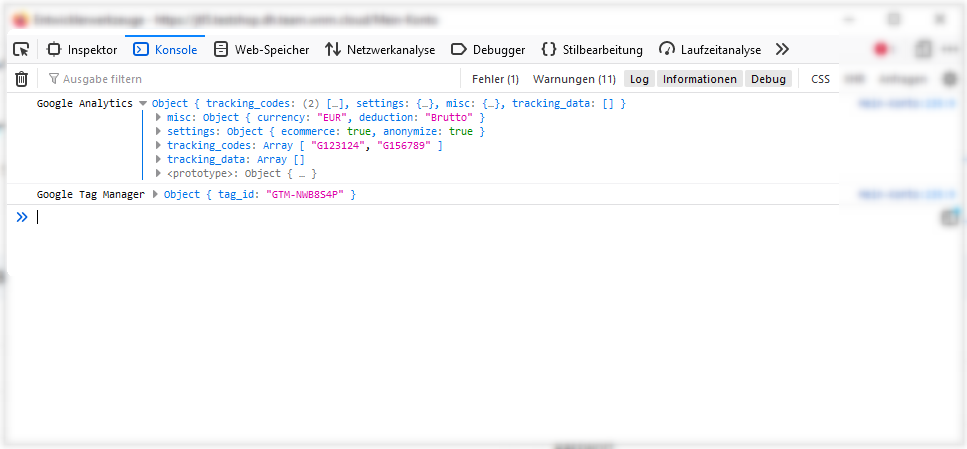This screenshot has width=967, height=449.
Task: Select the Konsole tab
Action: click(165, 49)
